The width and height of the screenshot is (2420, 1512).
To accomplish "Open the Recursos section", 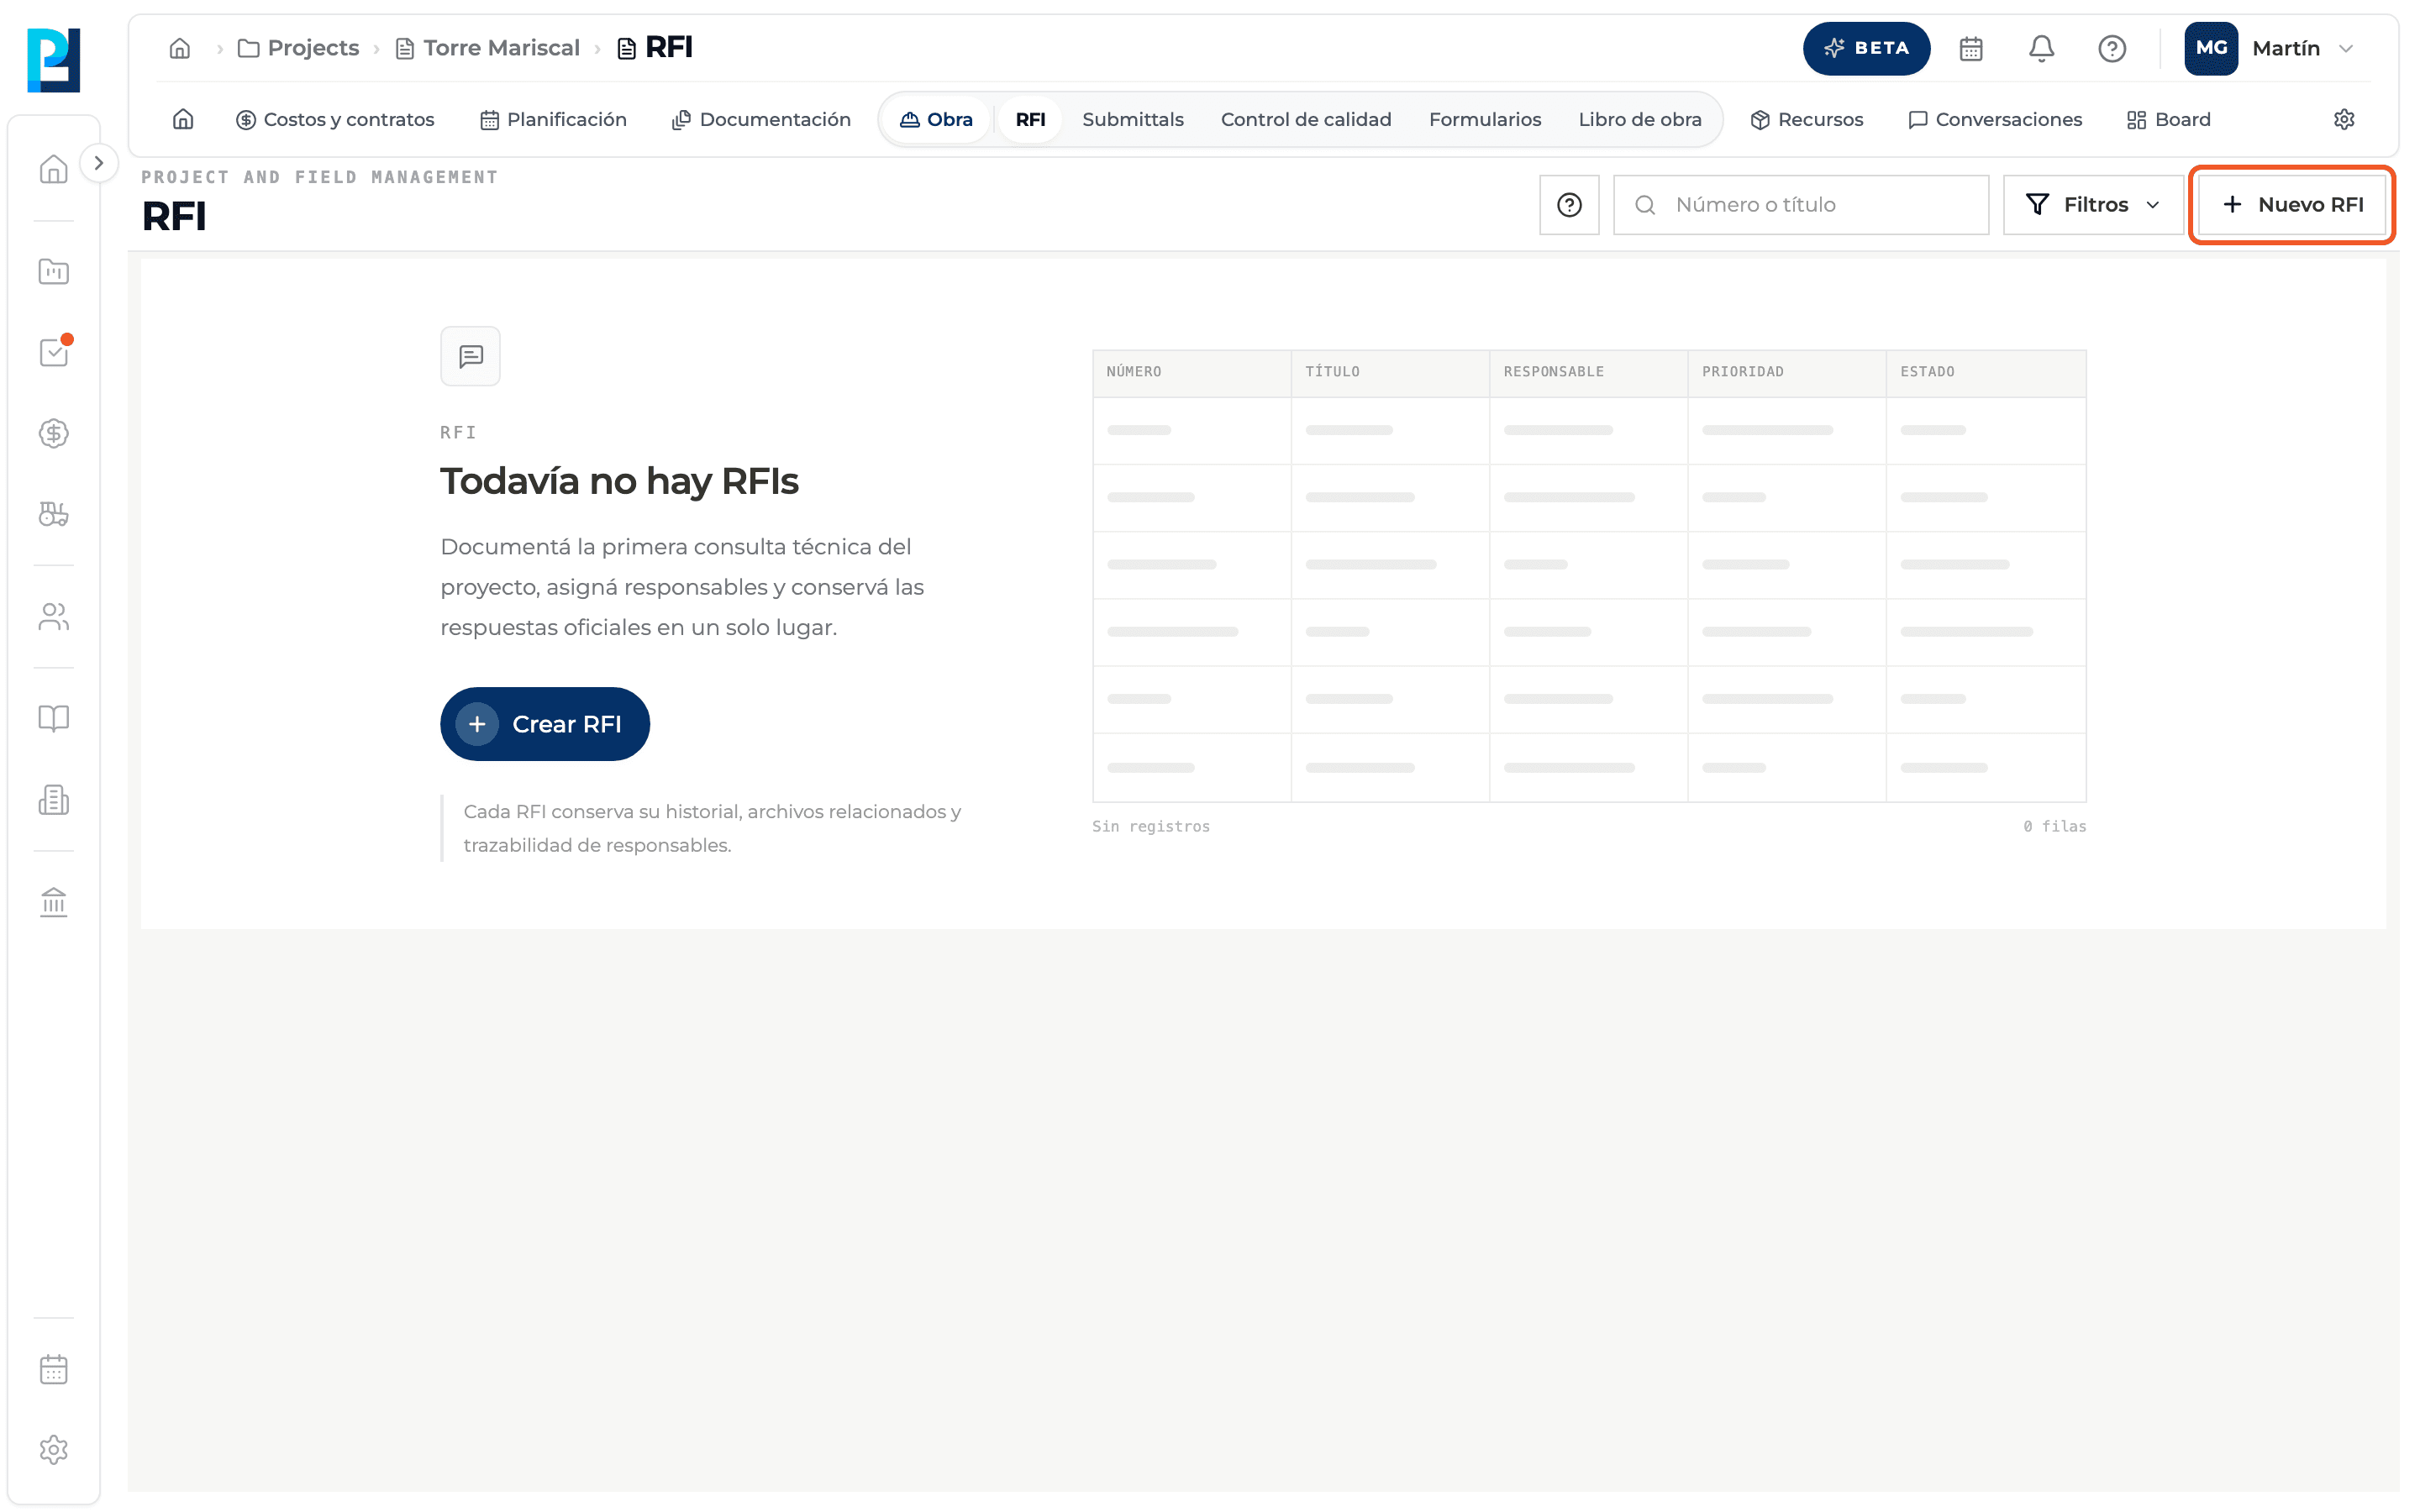I will (1806, 119).
